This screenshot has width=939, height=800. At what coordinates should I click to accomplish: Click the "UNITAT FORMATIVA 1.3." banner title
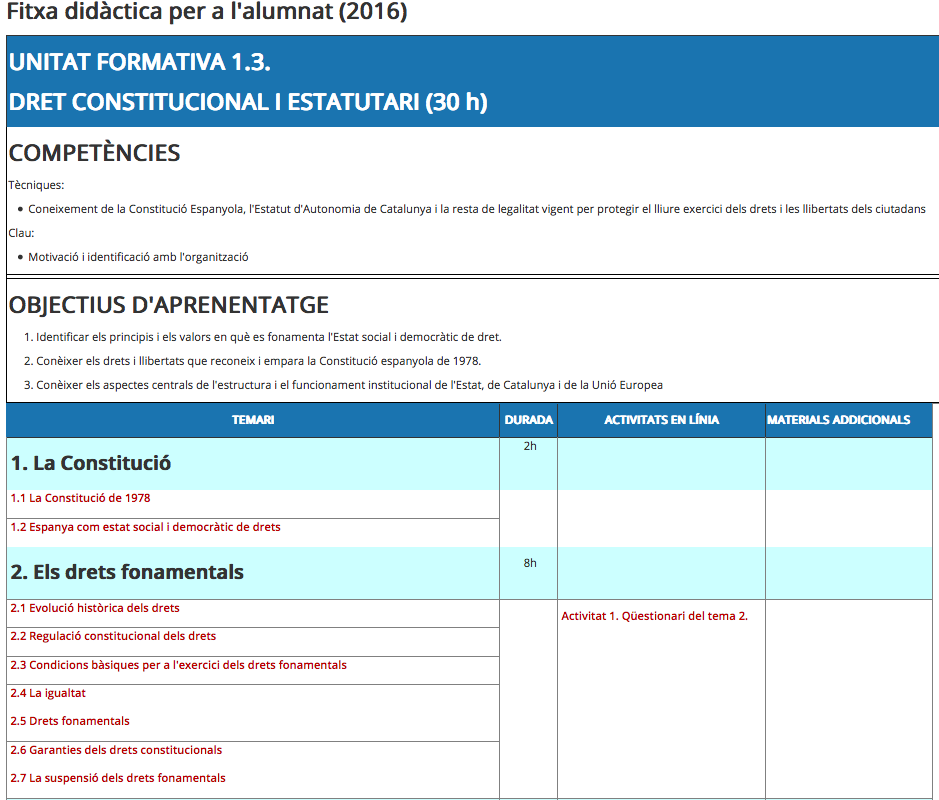pyautogui.click(x=140, y=62)
